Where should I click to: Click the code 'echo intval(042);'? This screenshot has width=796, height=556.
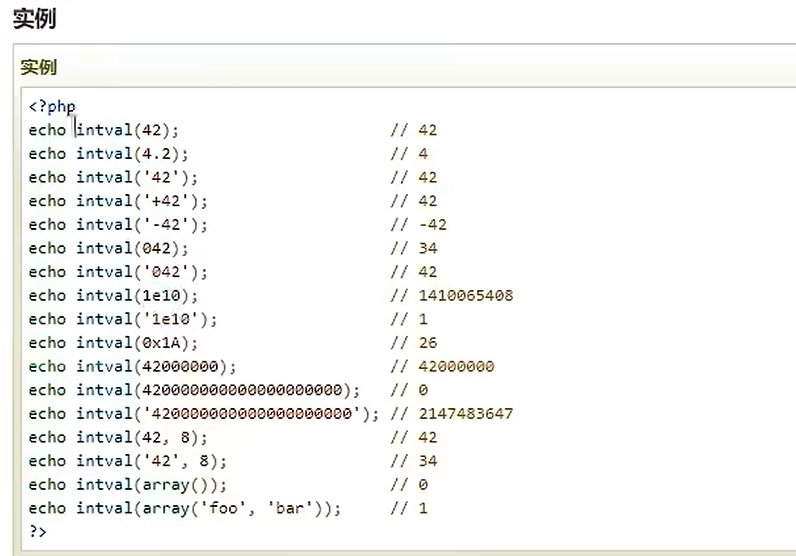click(x=108, y=248)
